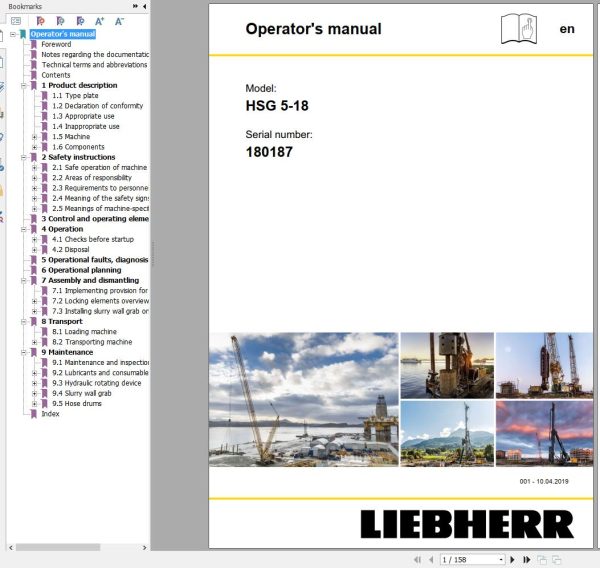Select the Operator's manual bookmark
The width and height of the screenshot is (600, 568).
63,34
